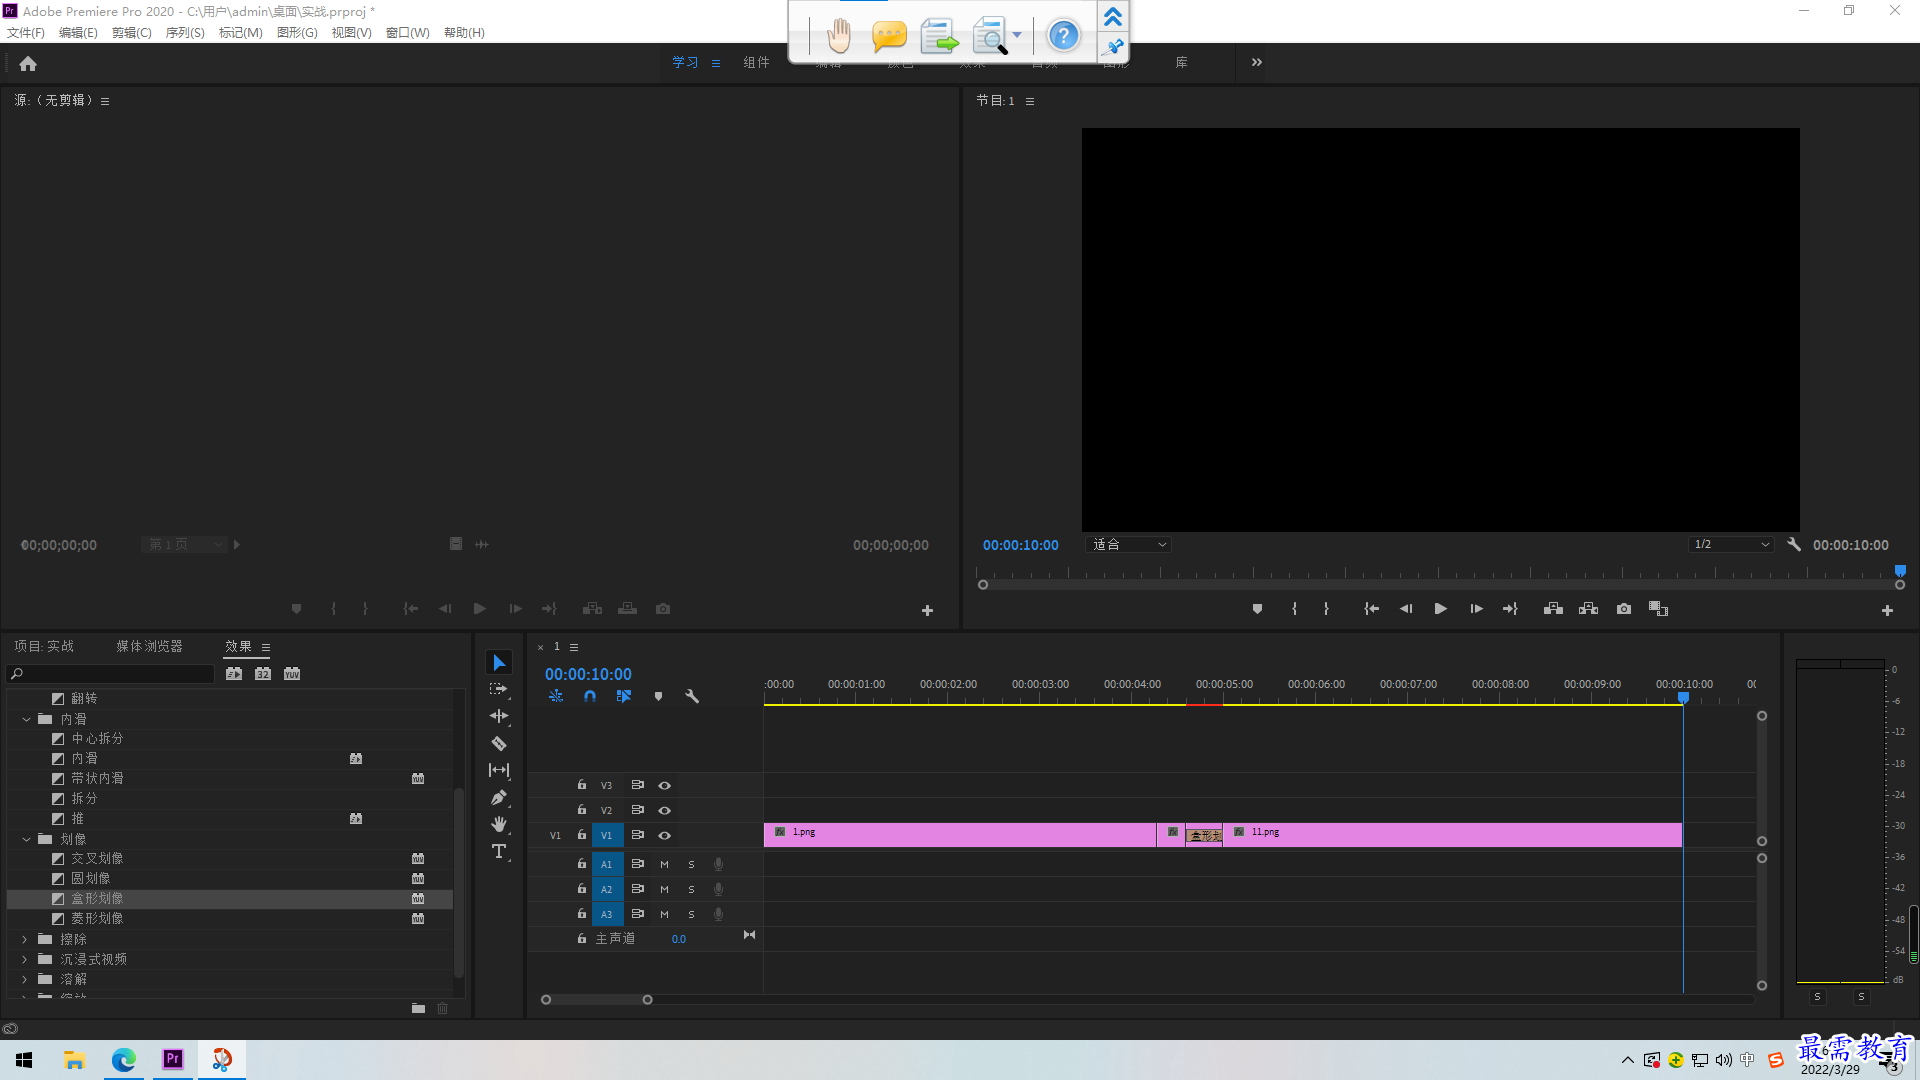Screen dimensions: 1920x1080
Task: Collapse the 内滑 effects folder
Action: point(26,719)
